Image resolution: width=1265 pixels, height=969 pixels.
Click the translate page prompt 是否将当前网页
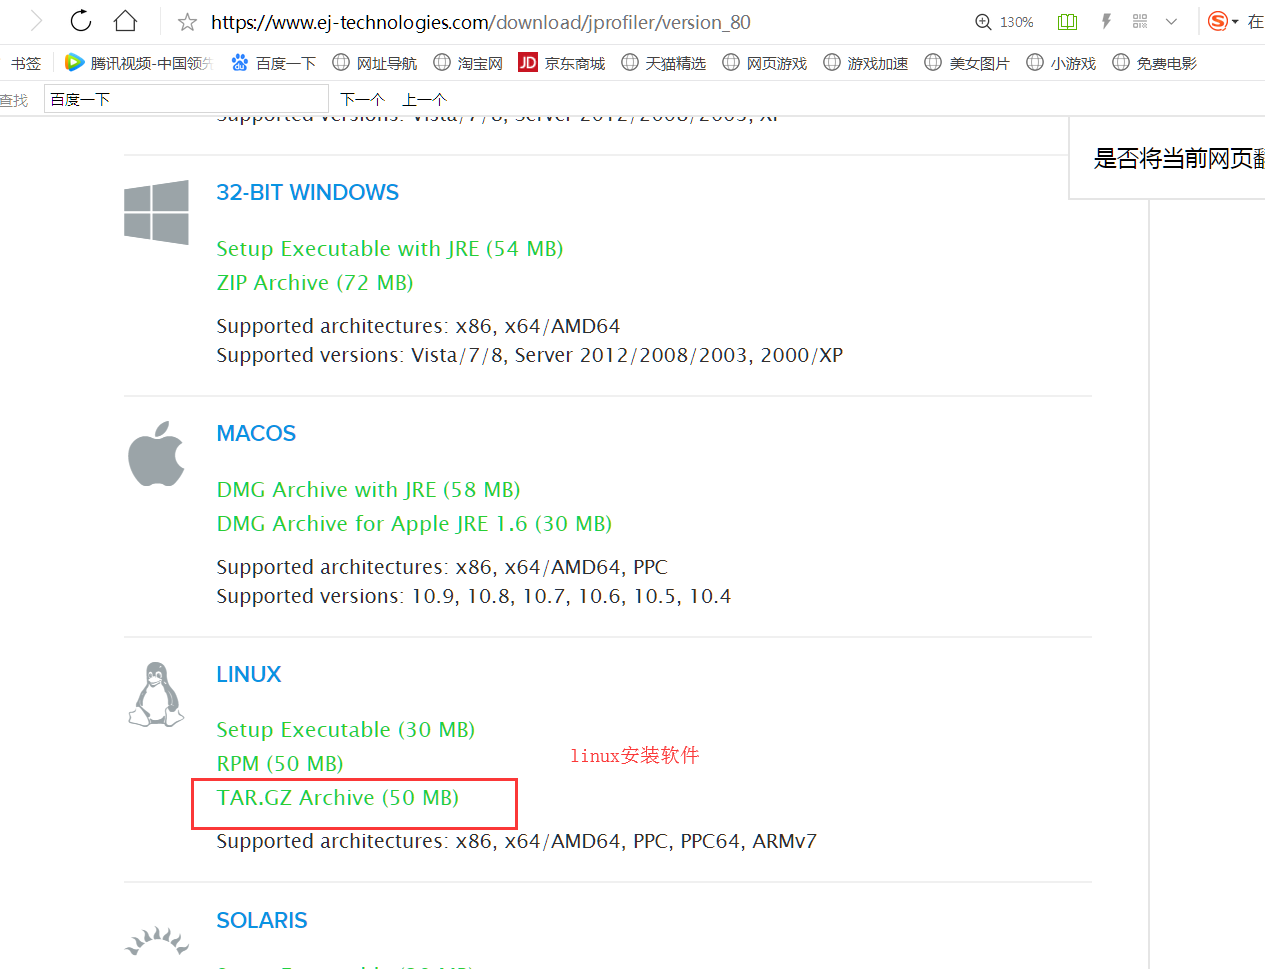click(1179, 158)
